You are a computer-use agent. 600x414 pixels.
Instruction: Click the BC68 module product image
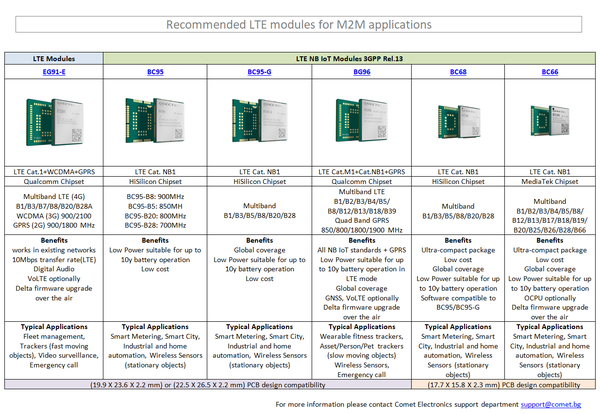point(458,122)
